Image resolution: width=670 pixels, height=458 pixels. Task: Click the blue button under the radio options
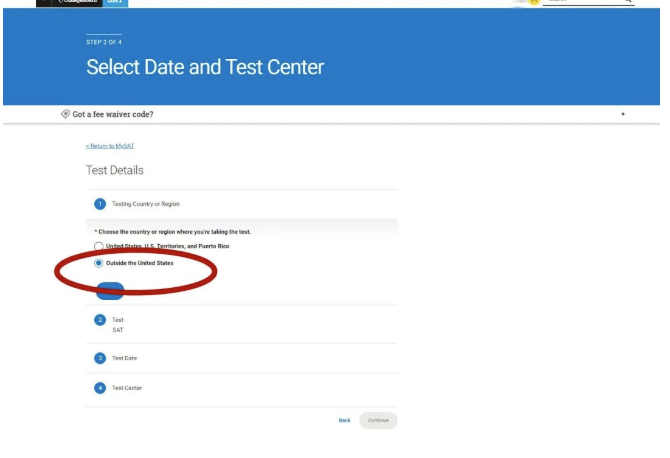pyautogui.click(x=110, y=291)
